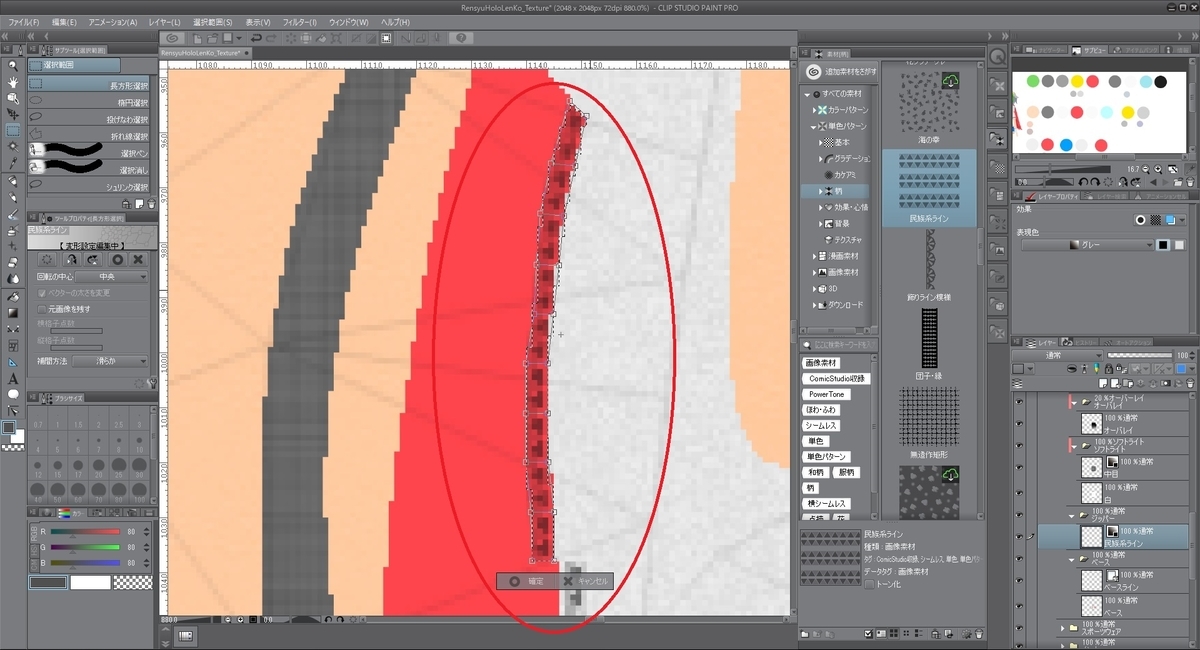1200x650 pixels.
Task: Select the Auto Select wand tool
Action: coord(13,146)
